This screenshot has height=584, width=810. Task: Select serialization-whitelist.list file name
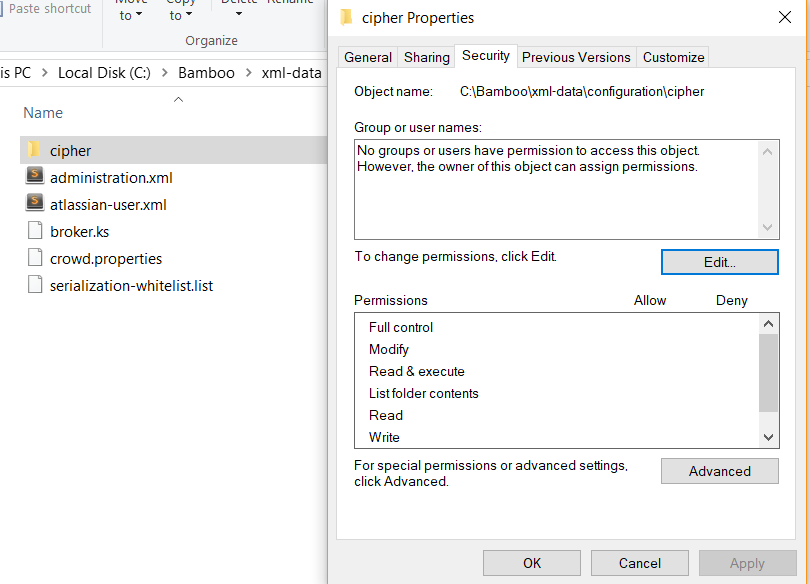131,286
